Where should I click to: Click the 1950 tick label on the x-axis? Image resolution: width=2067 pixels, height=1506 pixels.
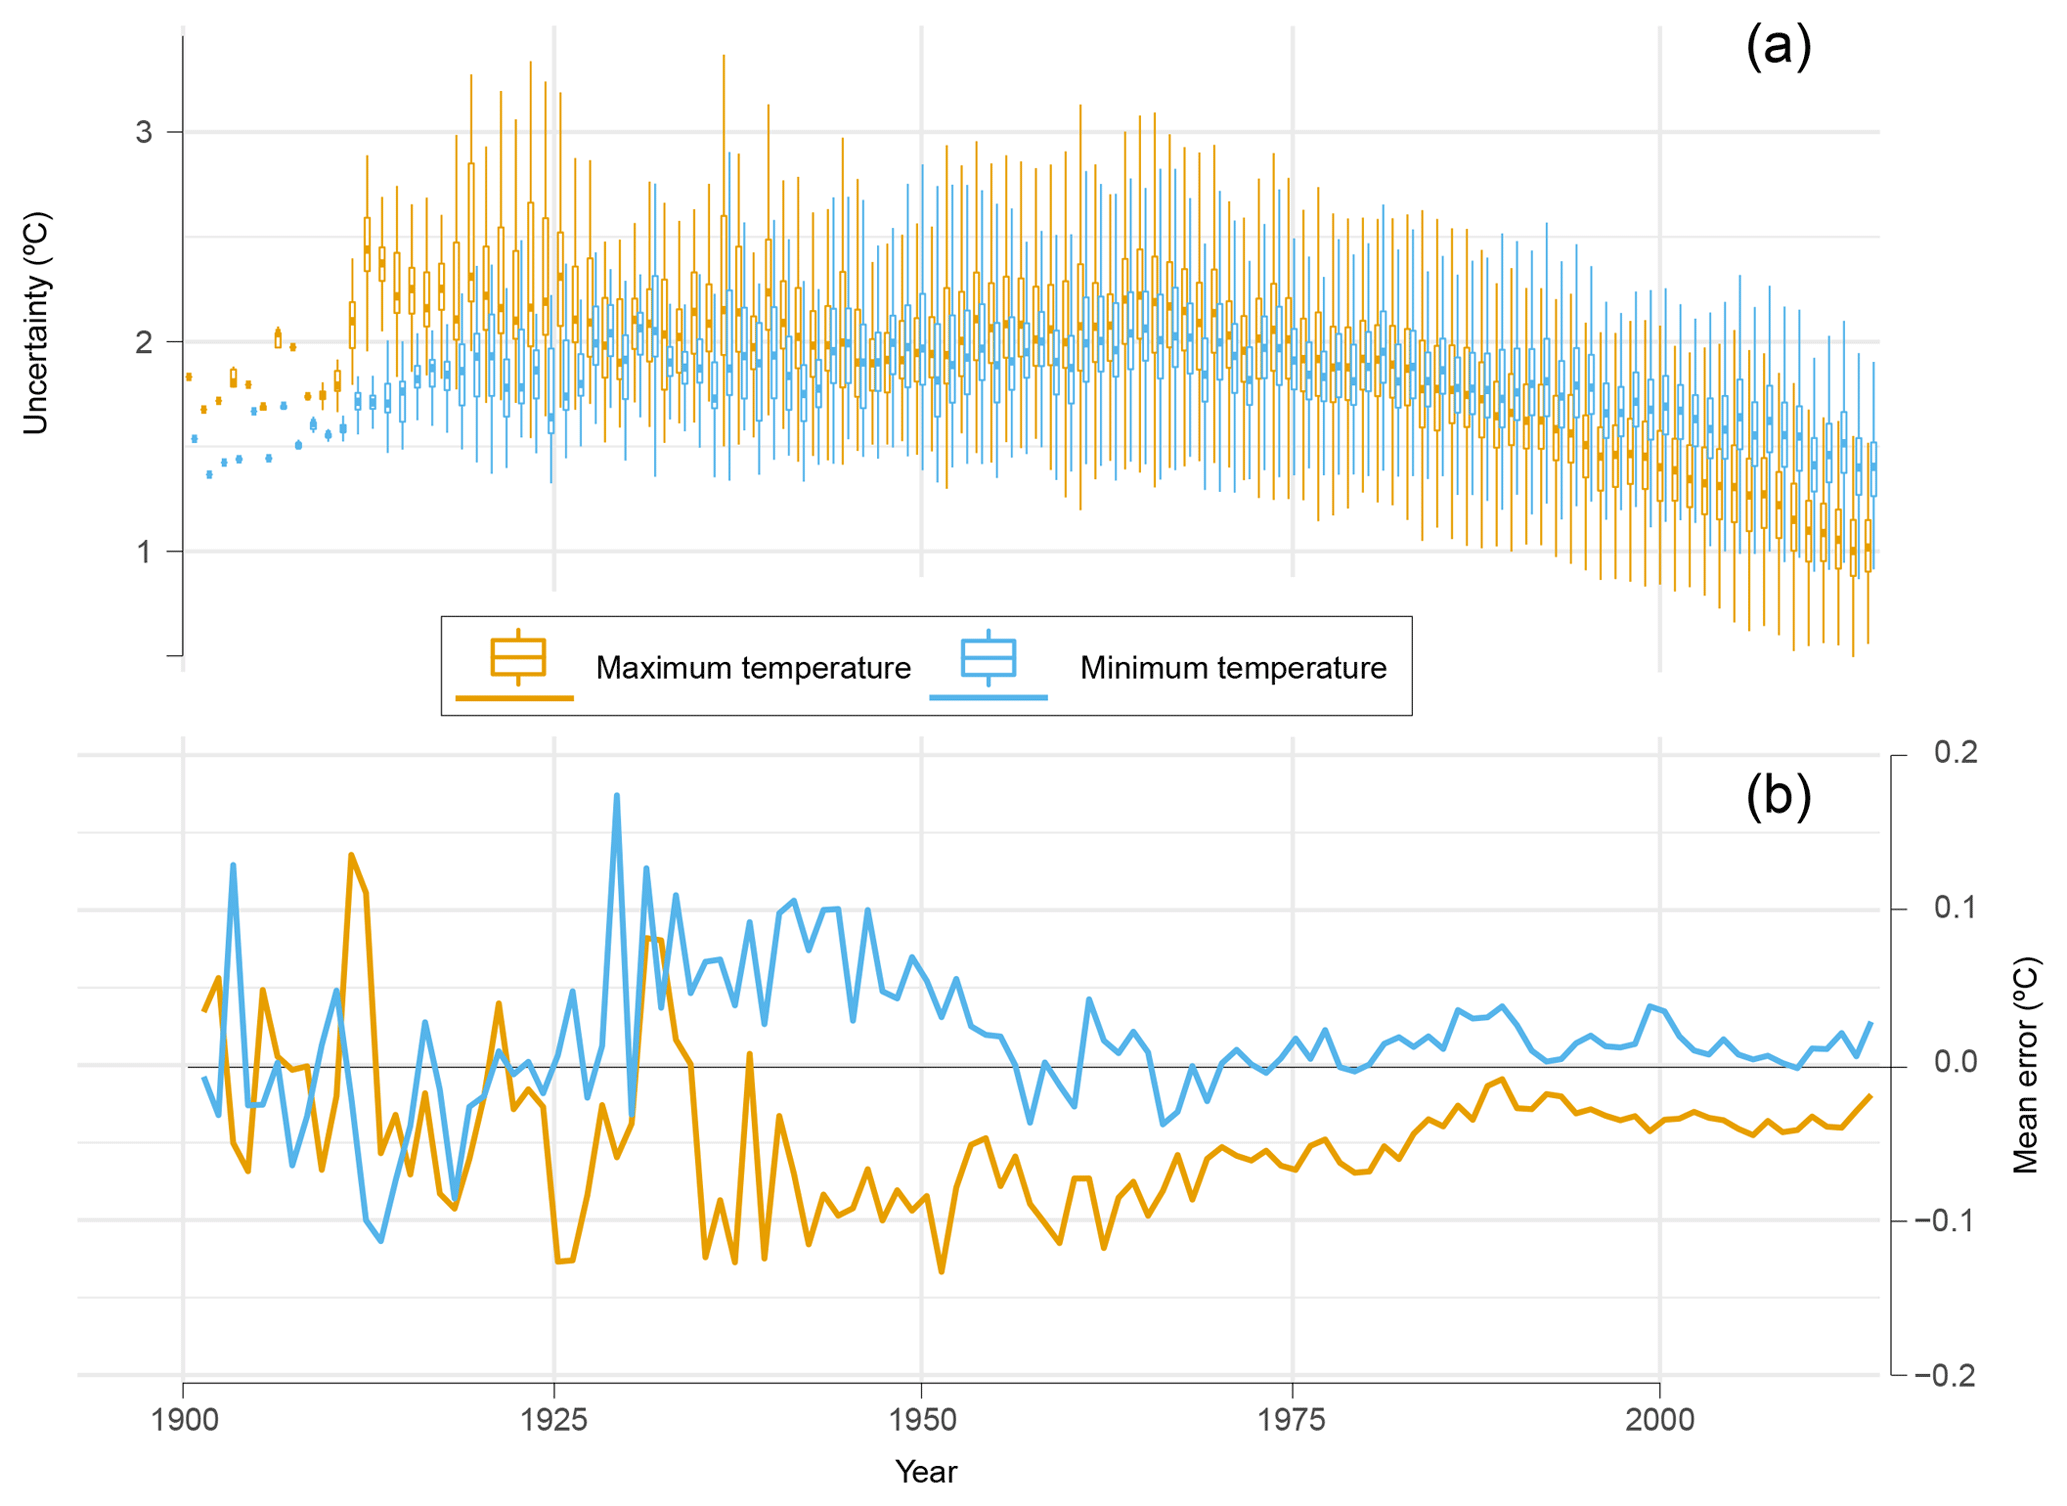921,1420
